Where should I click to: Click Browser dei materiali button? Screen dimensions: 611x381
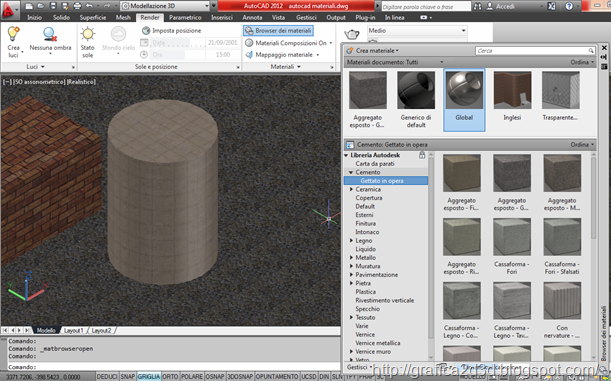[278, 30]
